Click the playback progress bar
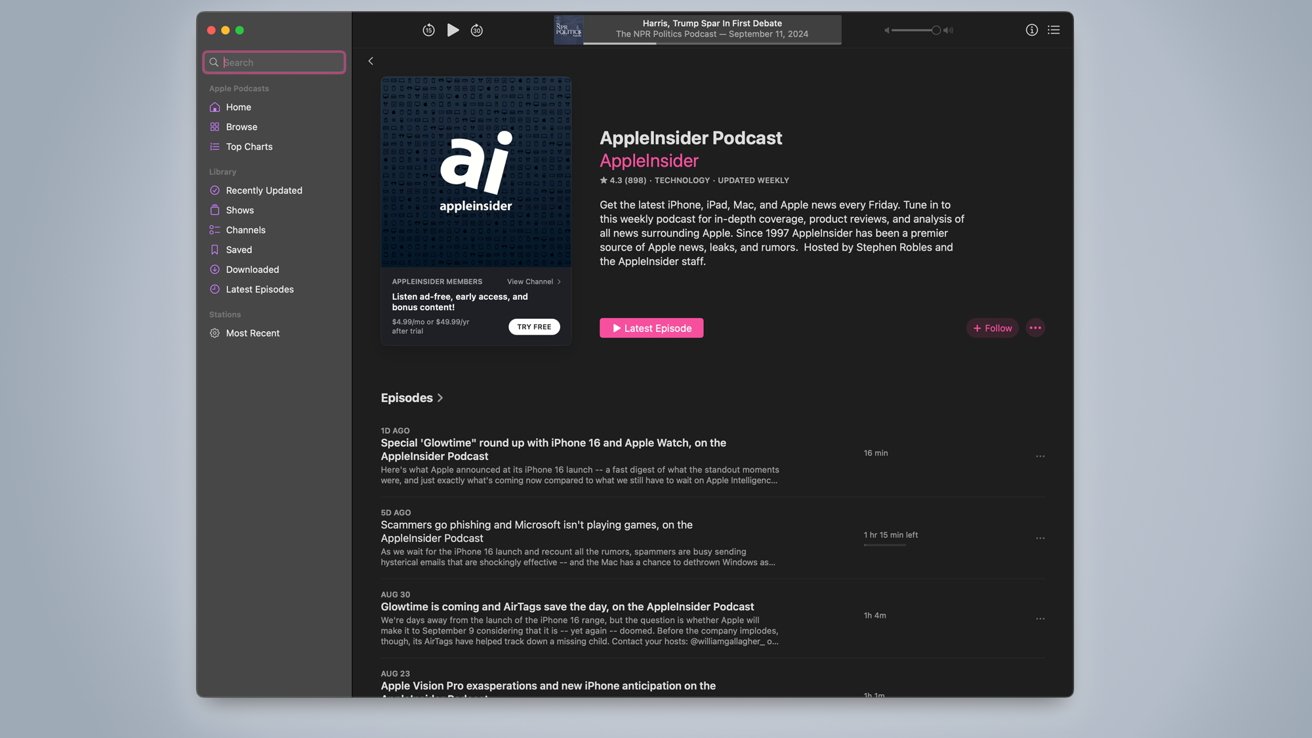The width and height of the screenshot is (1312, 738). (x=711, y=43)
